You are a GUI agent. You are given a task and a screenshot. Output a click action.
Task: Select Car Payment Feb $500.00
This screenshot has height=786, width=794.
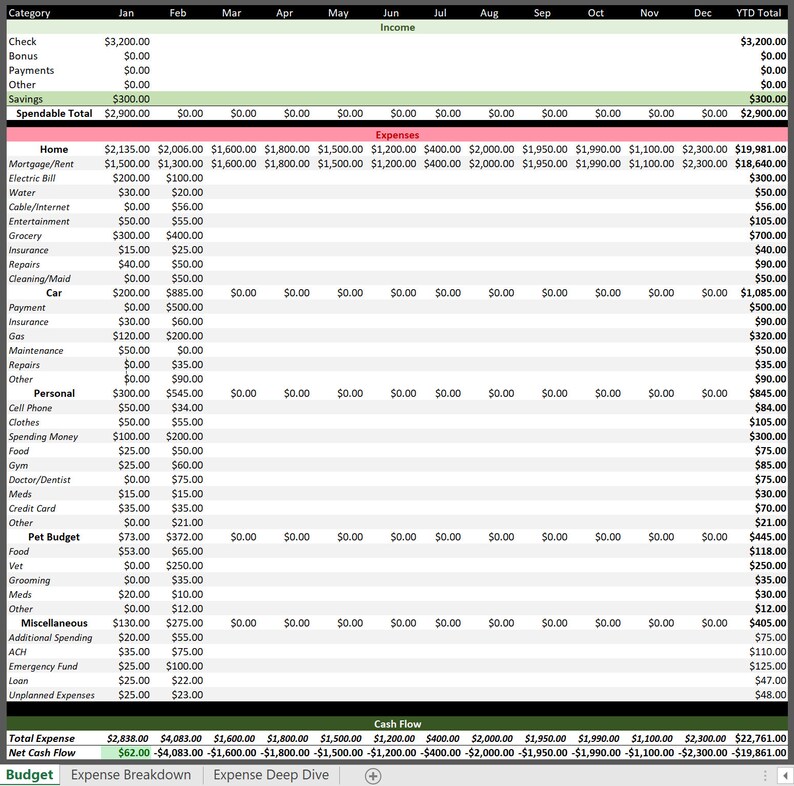[184, 307]
